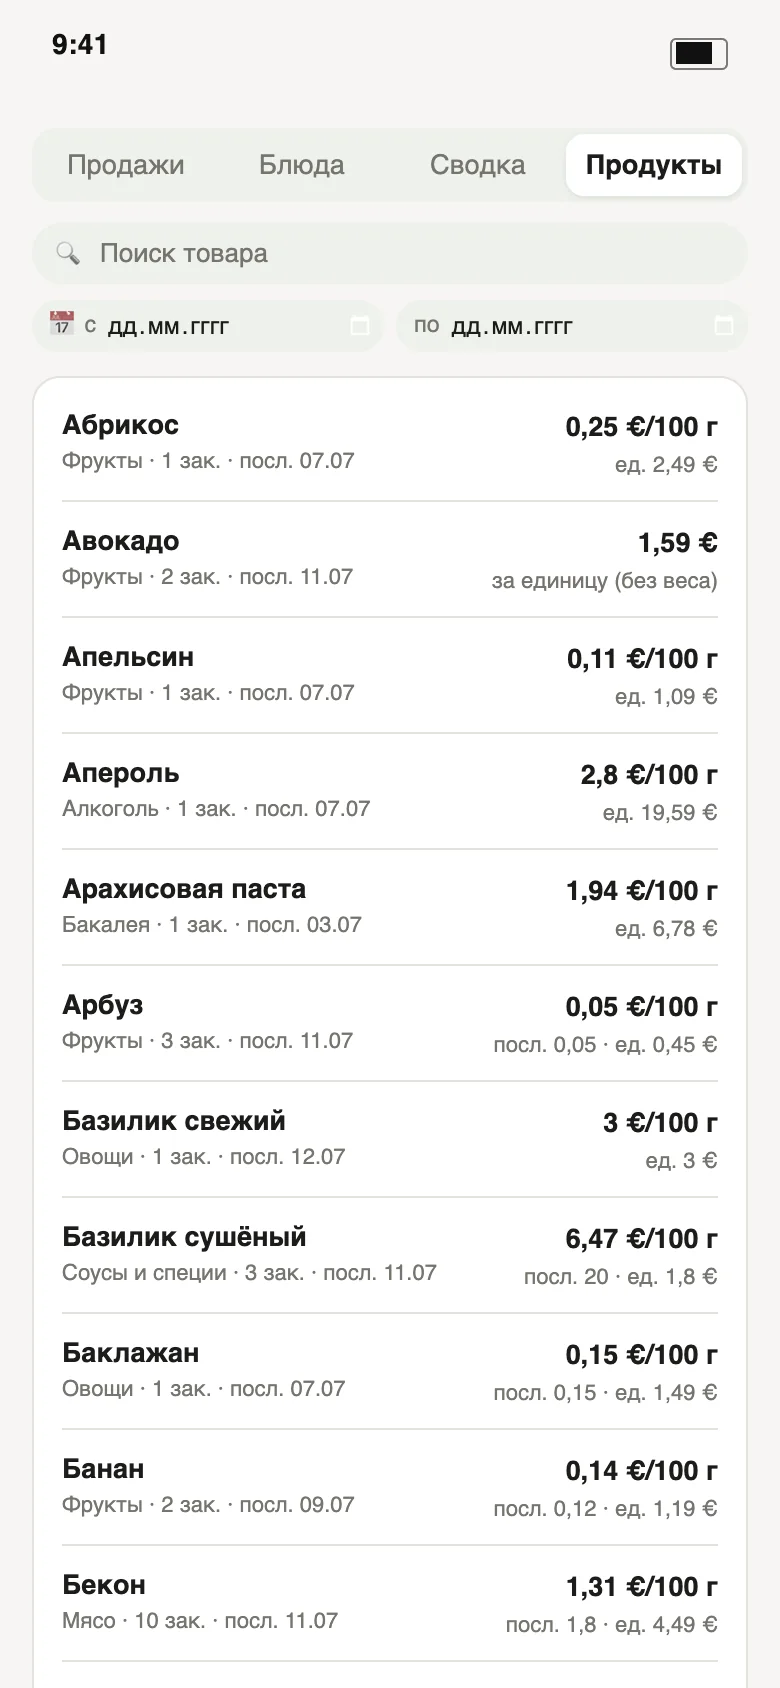Tap the battery status icon

[x=698, y=53]
